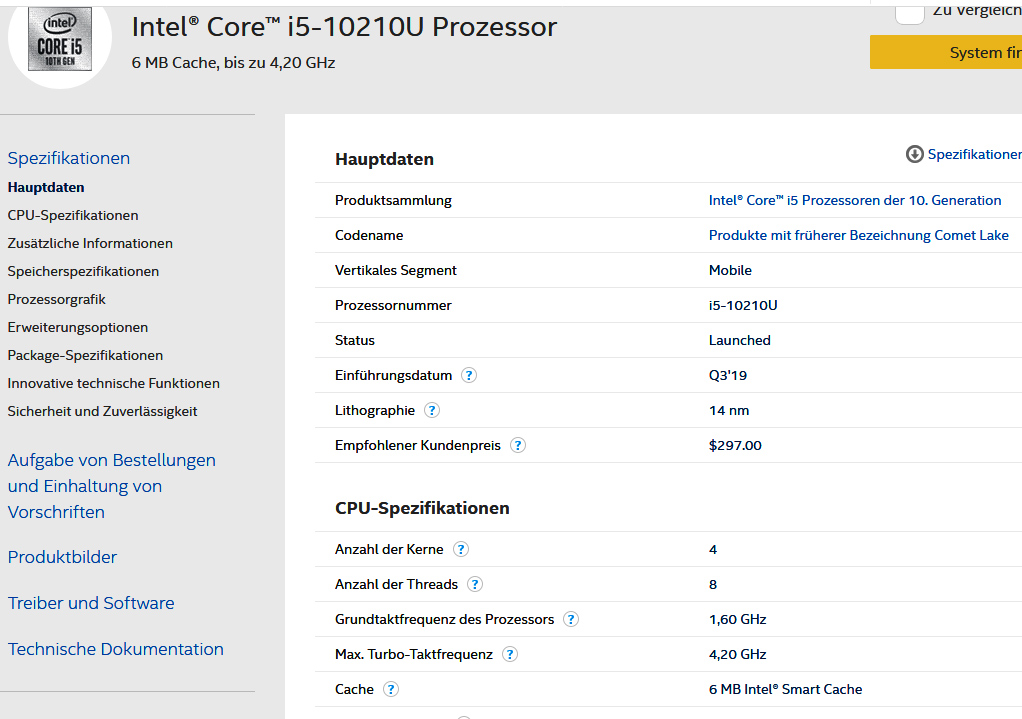Open Intel Core i5 Prozessoren der 10. Generation link
1022x719 pixels.
(854, 201)
